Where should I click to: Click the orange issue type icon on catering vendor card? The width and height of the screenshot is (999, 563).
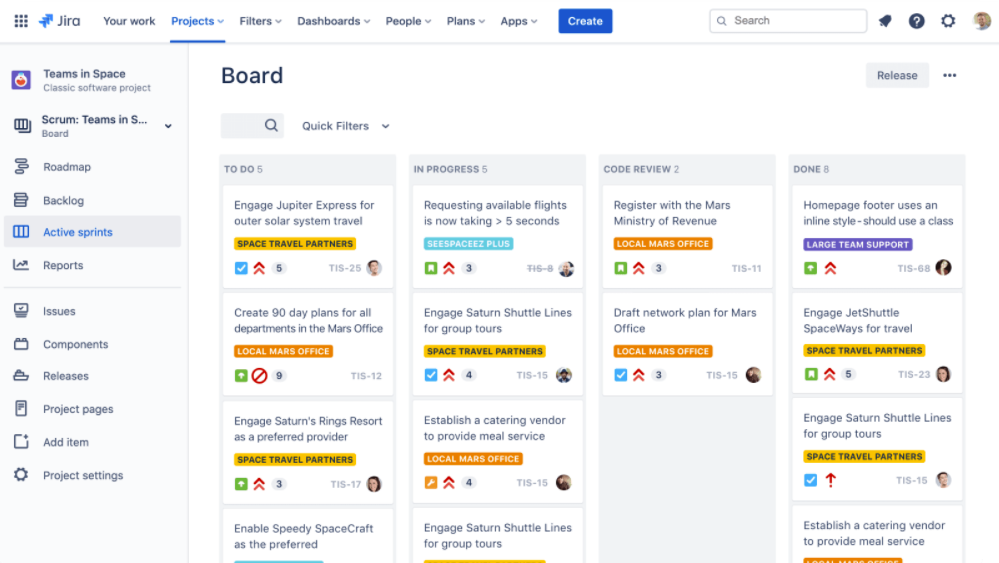pos(431,483)
